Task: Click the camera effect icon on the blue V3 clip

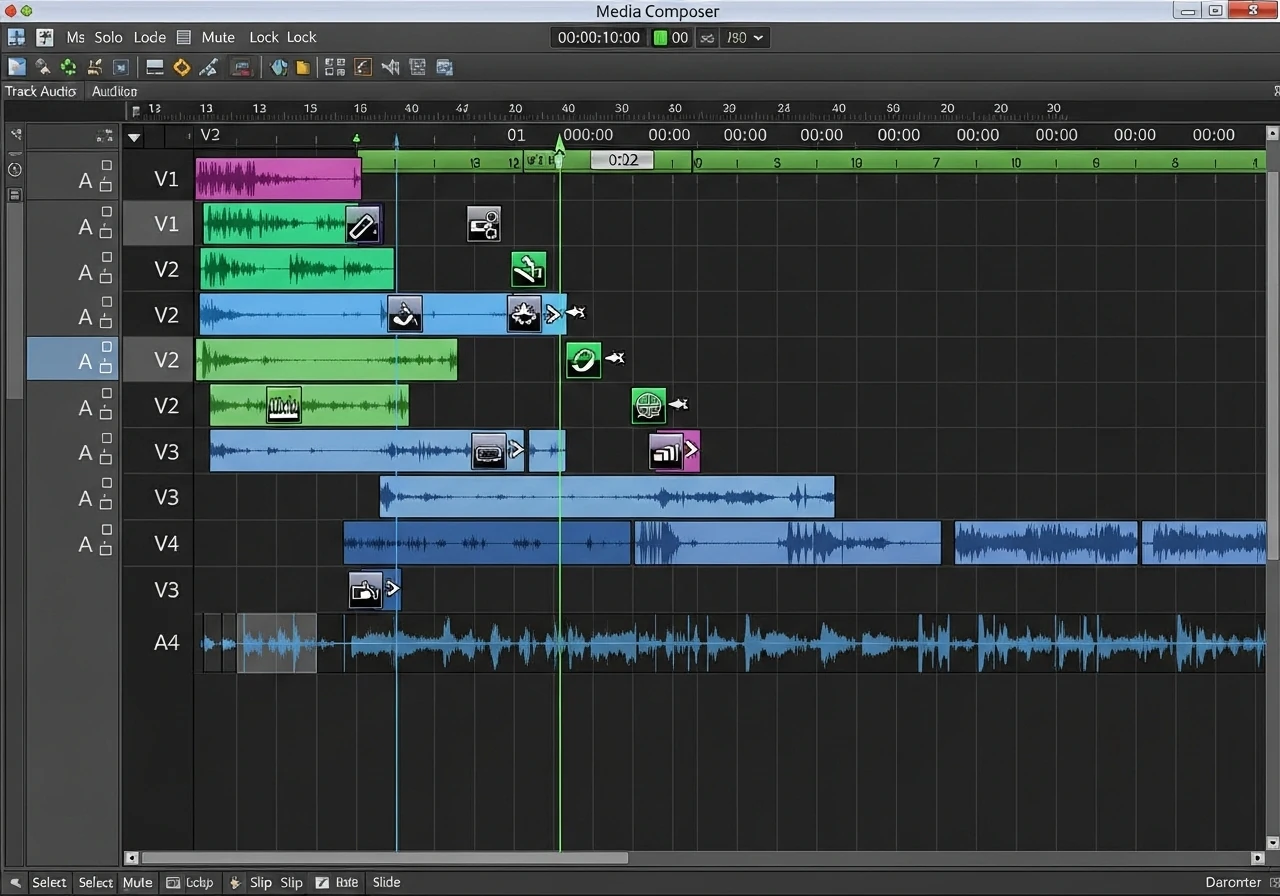Action: pos(490,451)
